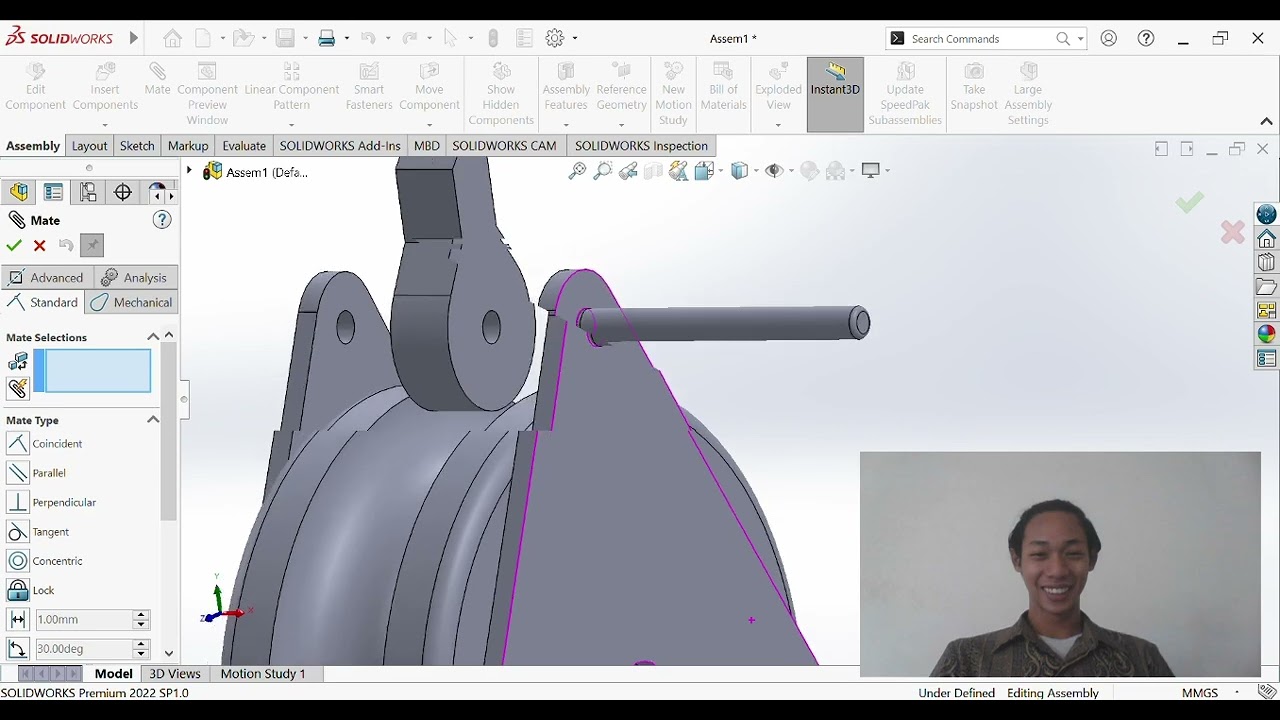The width and height of the screenshot is (1280, 720).
Task: Click the Zoom to Fit icon
Action: point(577,171)
